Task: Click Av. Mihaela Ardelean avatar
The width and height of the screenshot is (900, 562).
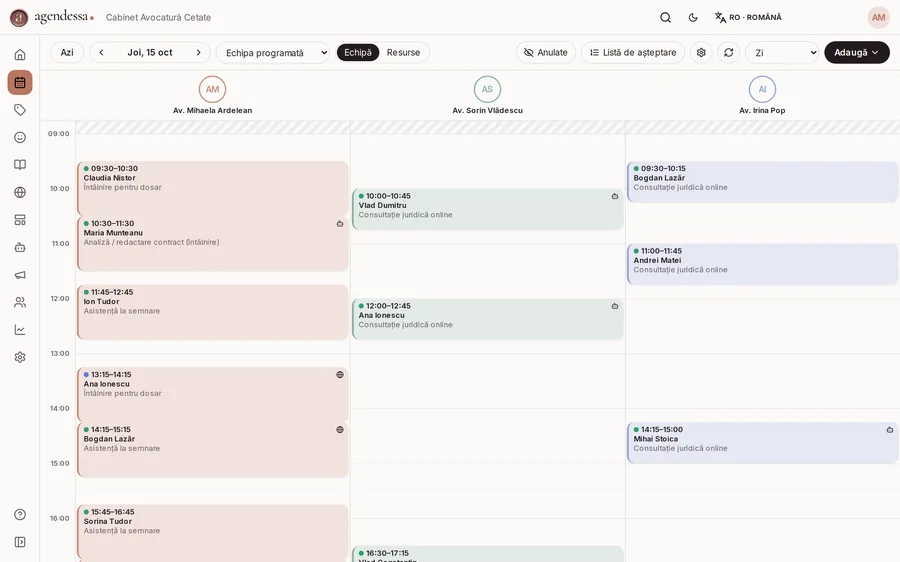Action: pos(212,90)
